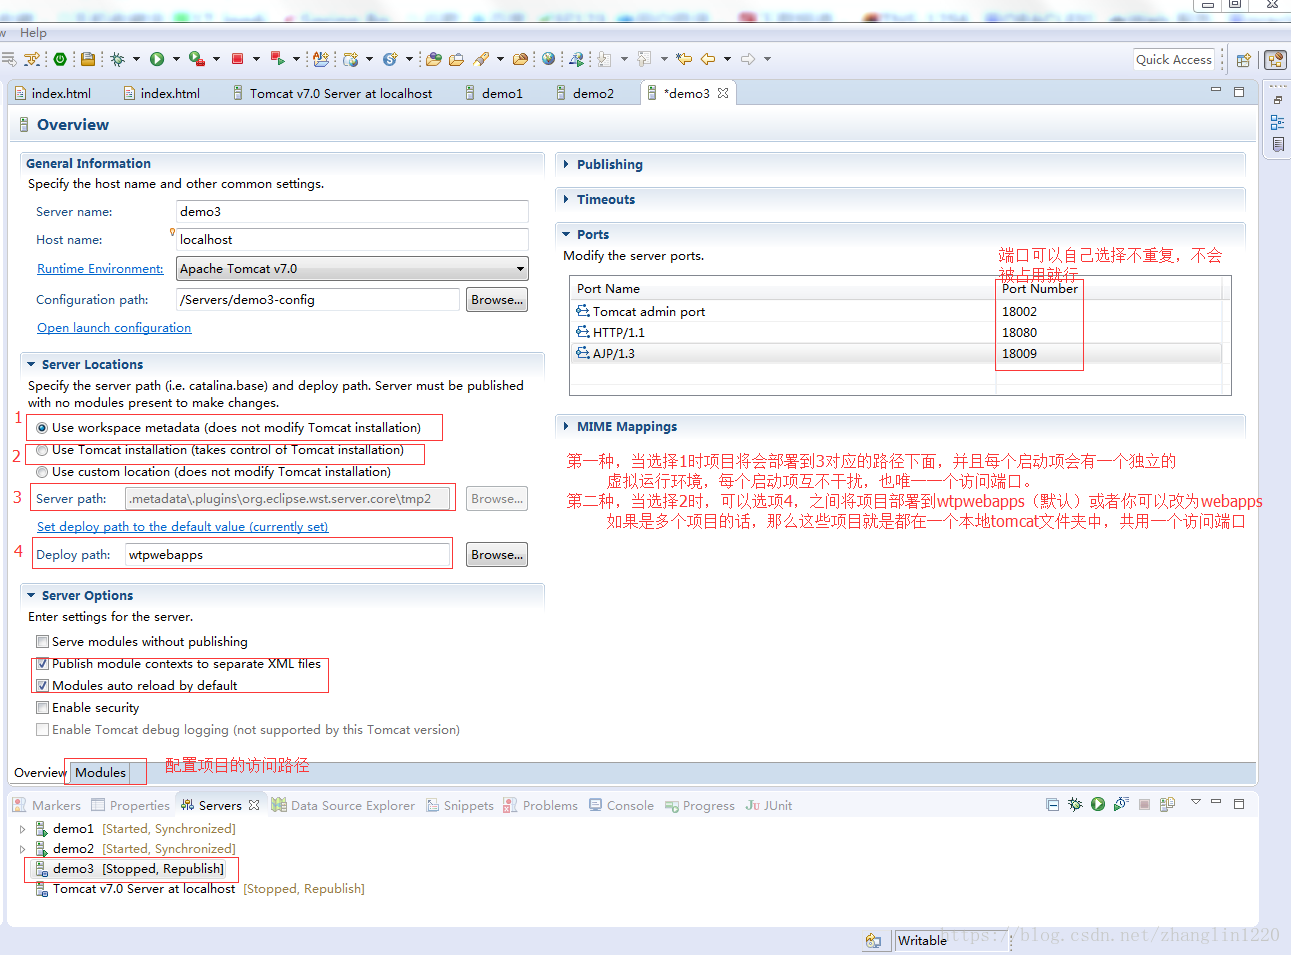Image resolution: width=1291 pixels, height=955 pixels.
Task: Click the Open Perspective icon beside Quick Access
Action: point(1243,60)
